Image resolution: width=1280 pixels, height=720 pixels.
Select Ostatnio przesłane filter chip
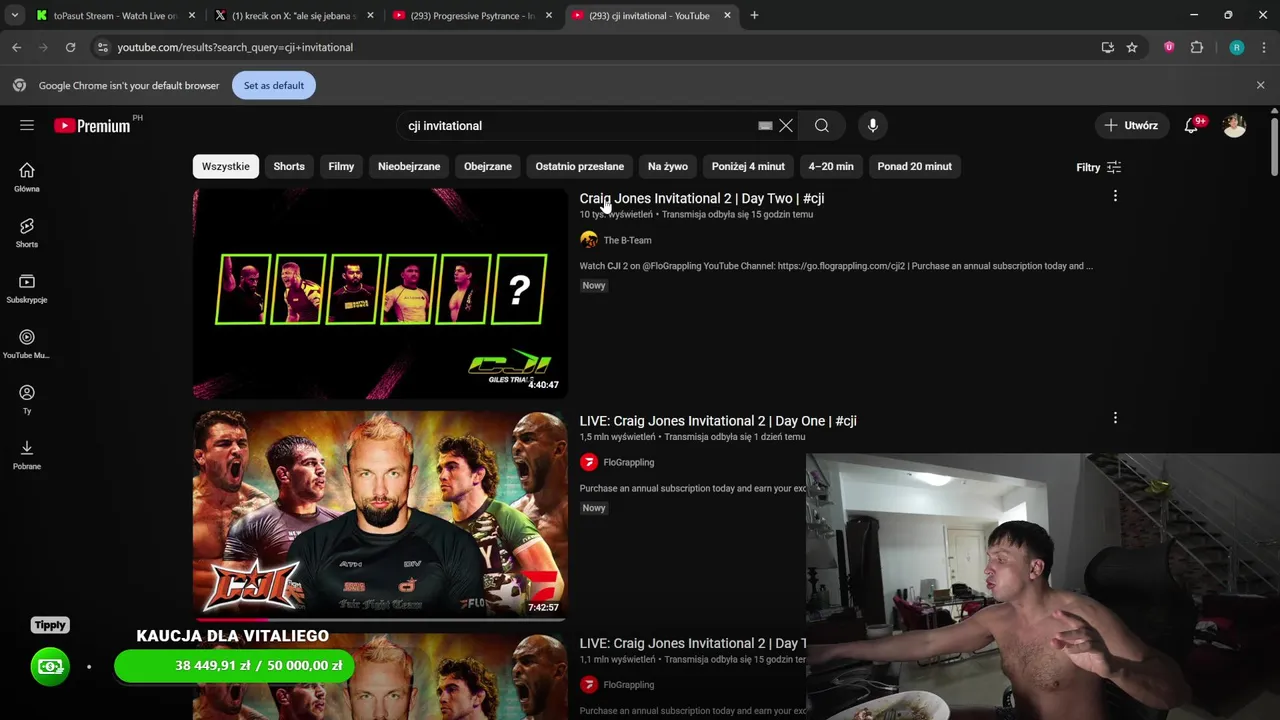[x=580, y=166]
